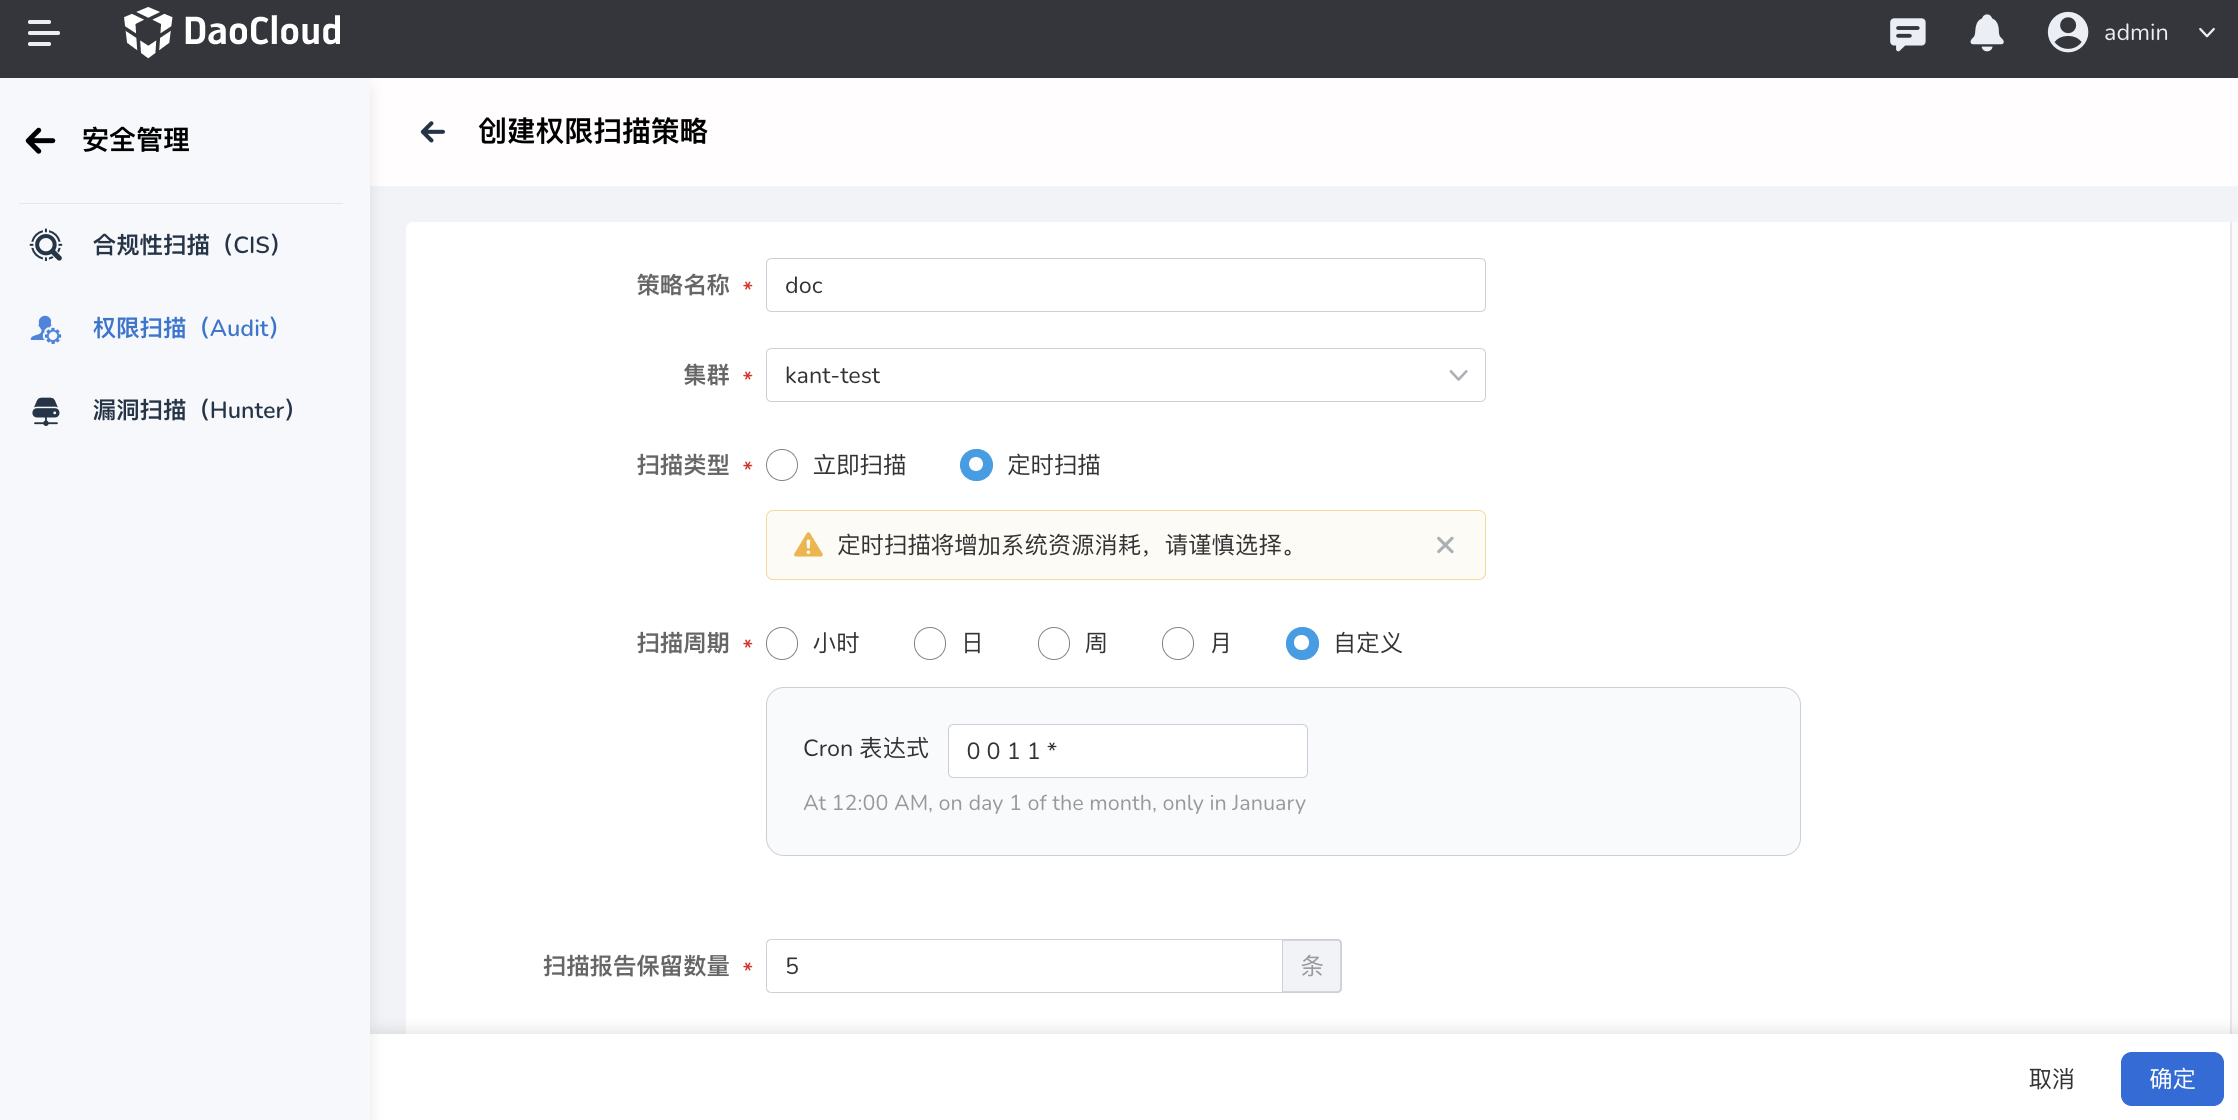Select 小时 scan period radio
2238x1120 pixels.
pos(782,643)
